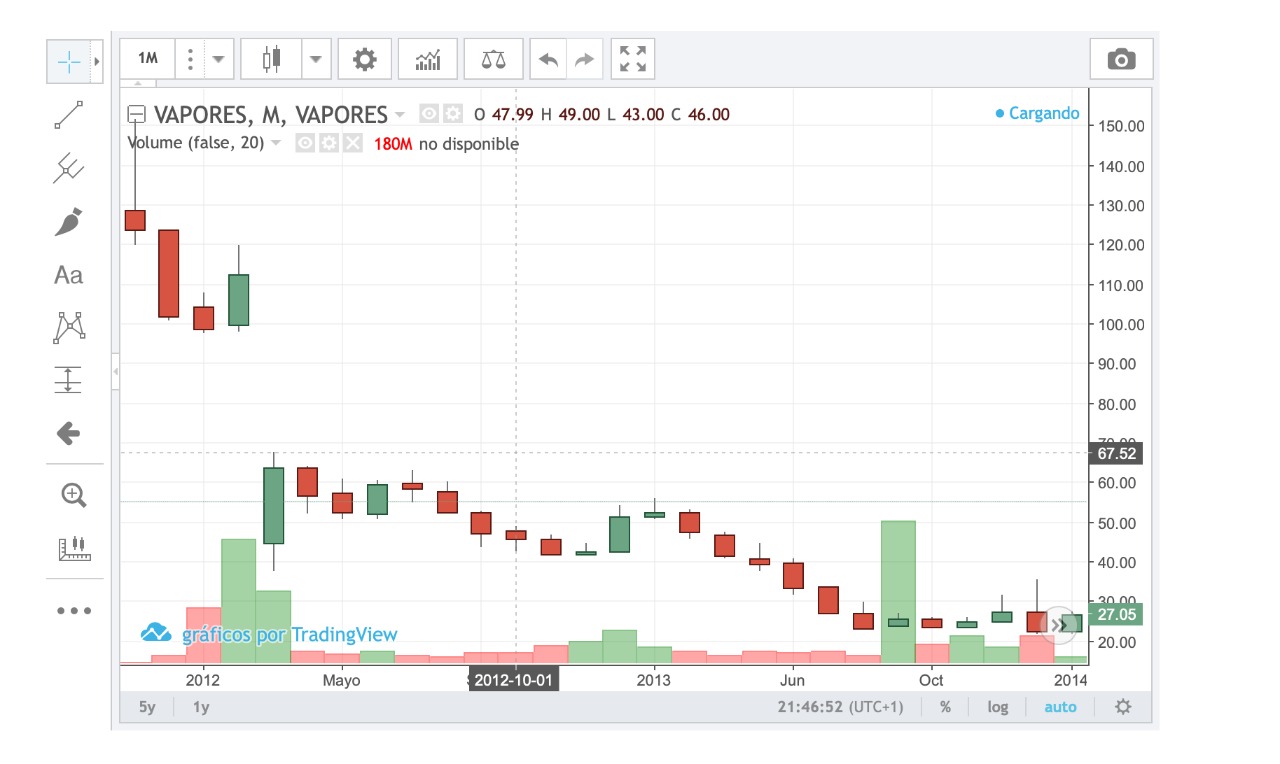Click the 100.00 price axis label

pyautogui.click(x=1120, y=324)
